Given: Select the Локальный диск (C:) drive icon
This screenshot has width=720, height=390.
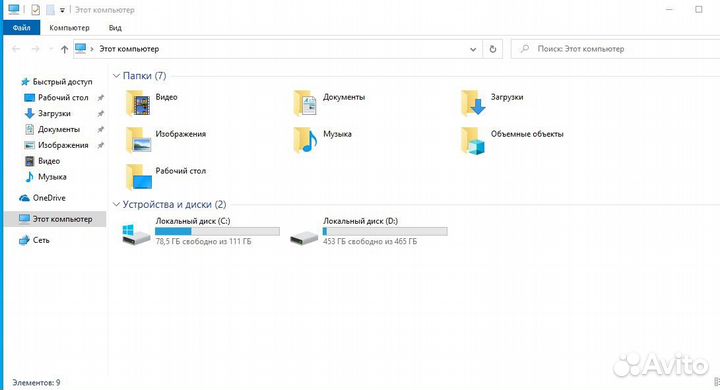Looking at the screenshot, I should (x=136, y=234).
